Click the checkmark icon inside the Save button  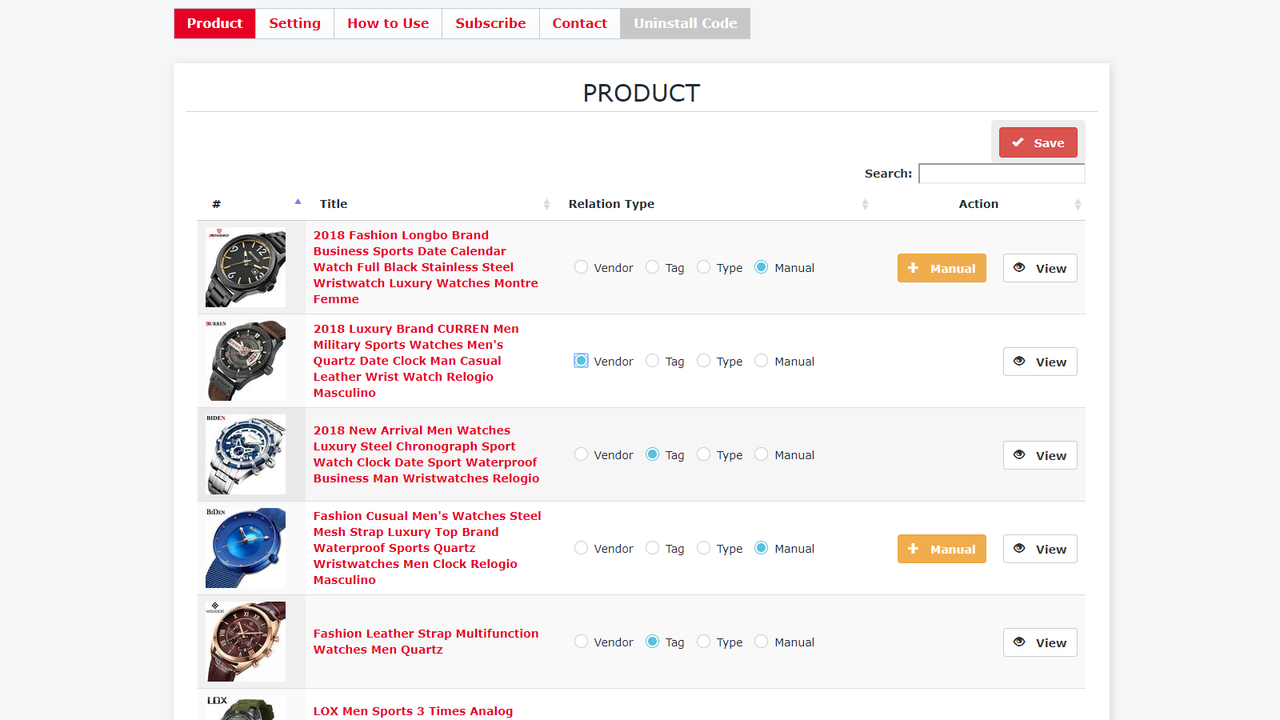point(1019,142)
